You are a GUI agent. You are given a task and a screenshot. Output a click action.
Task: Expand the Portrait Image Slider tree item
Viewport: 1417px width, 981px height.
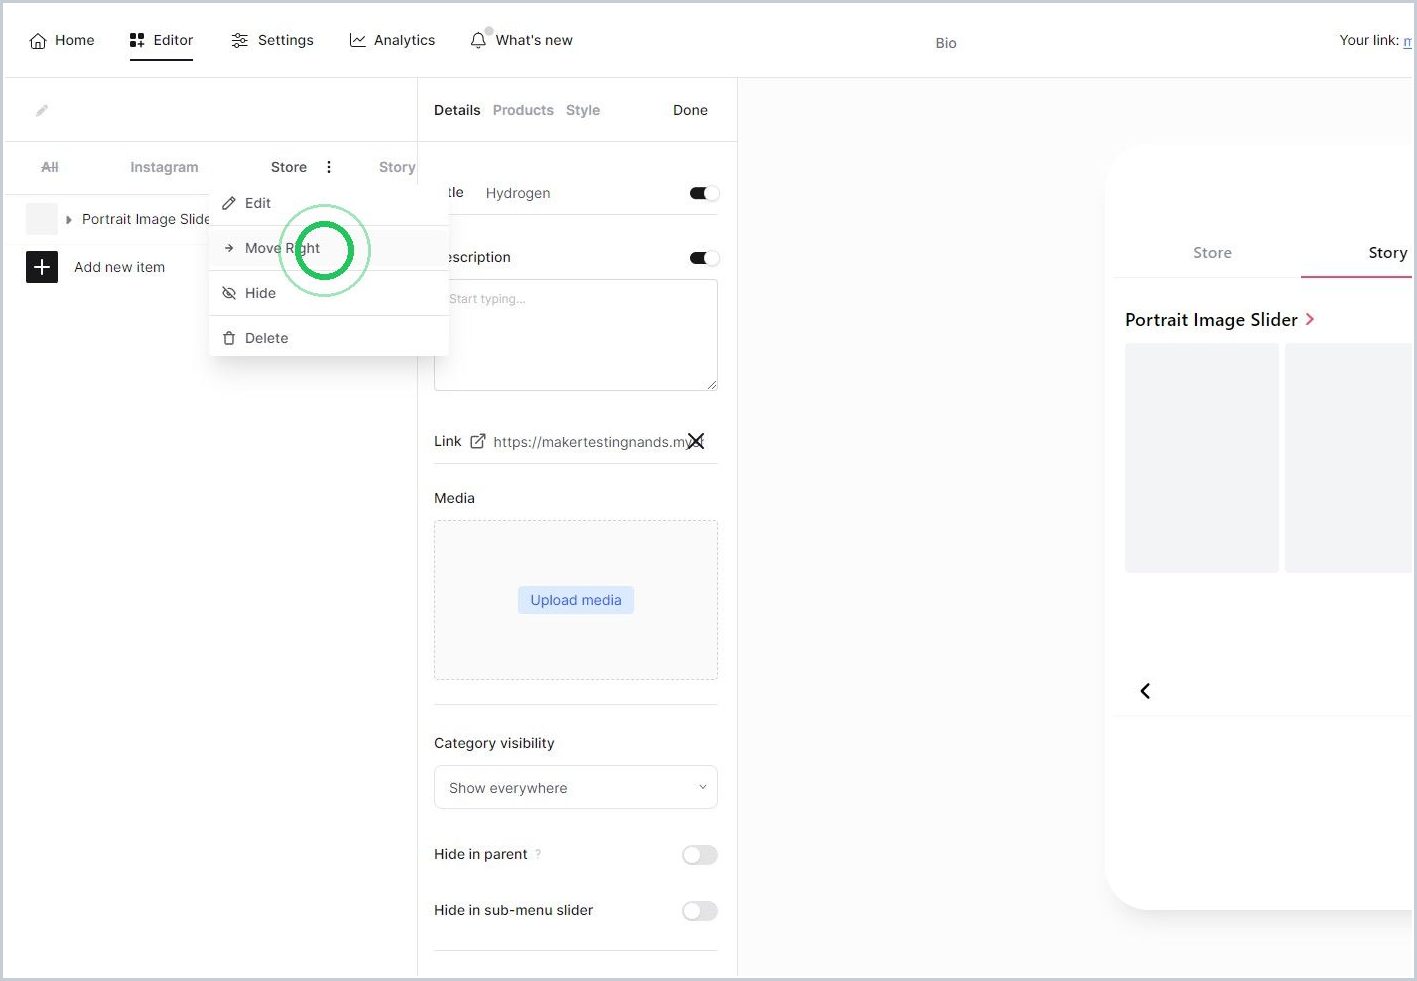tap(69, 219)
